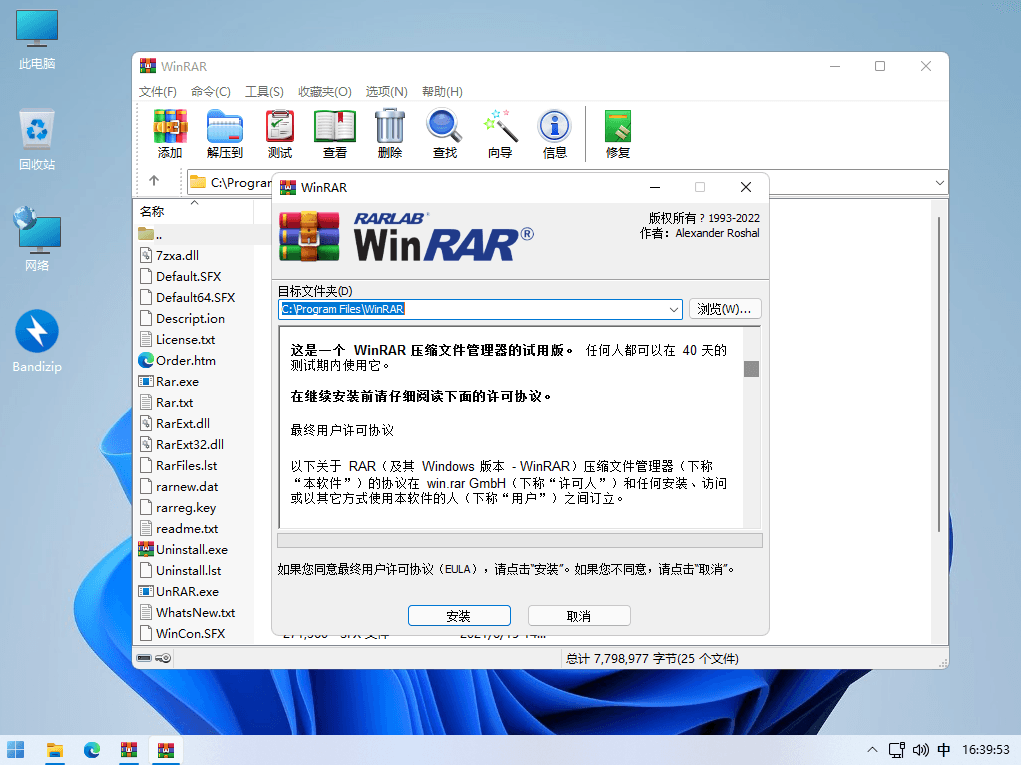Click the 安装 (Install) button
This screenshot has height=765, width=1021.
[459, 616]
